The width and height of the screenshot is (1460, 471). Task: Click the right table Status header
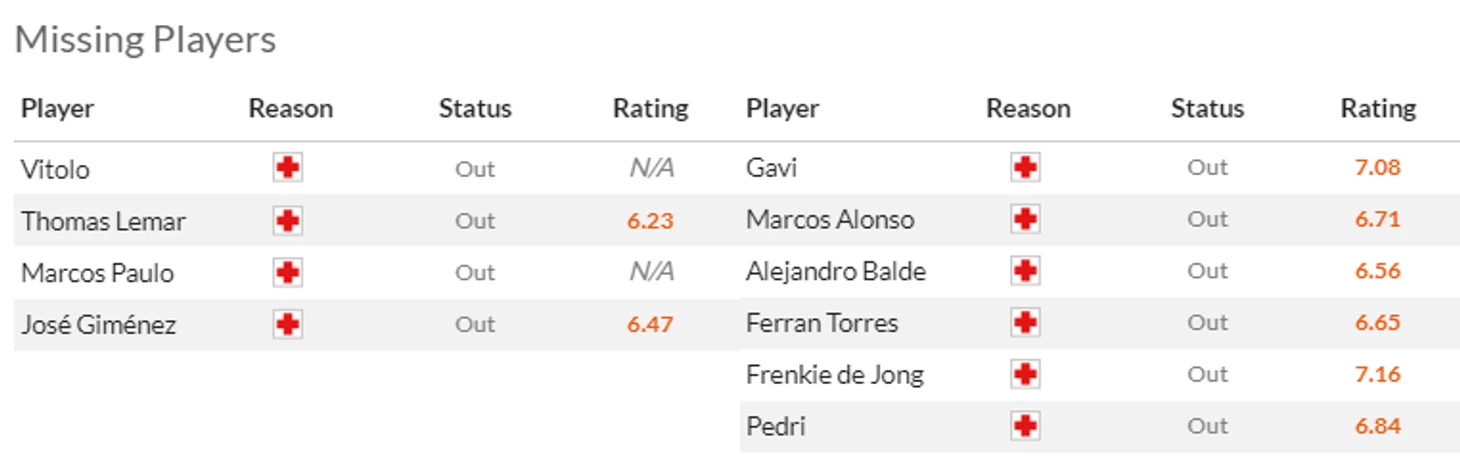1207,108
